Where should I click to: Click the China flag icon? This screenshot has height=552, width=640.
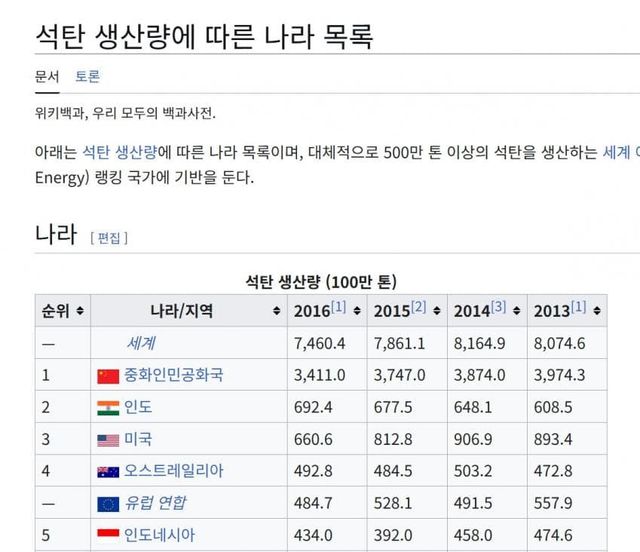point(108,376)
